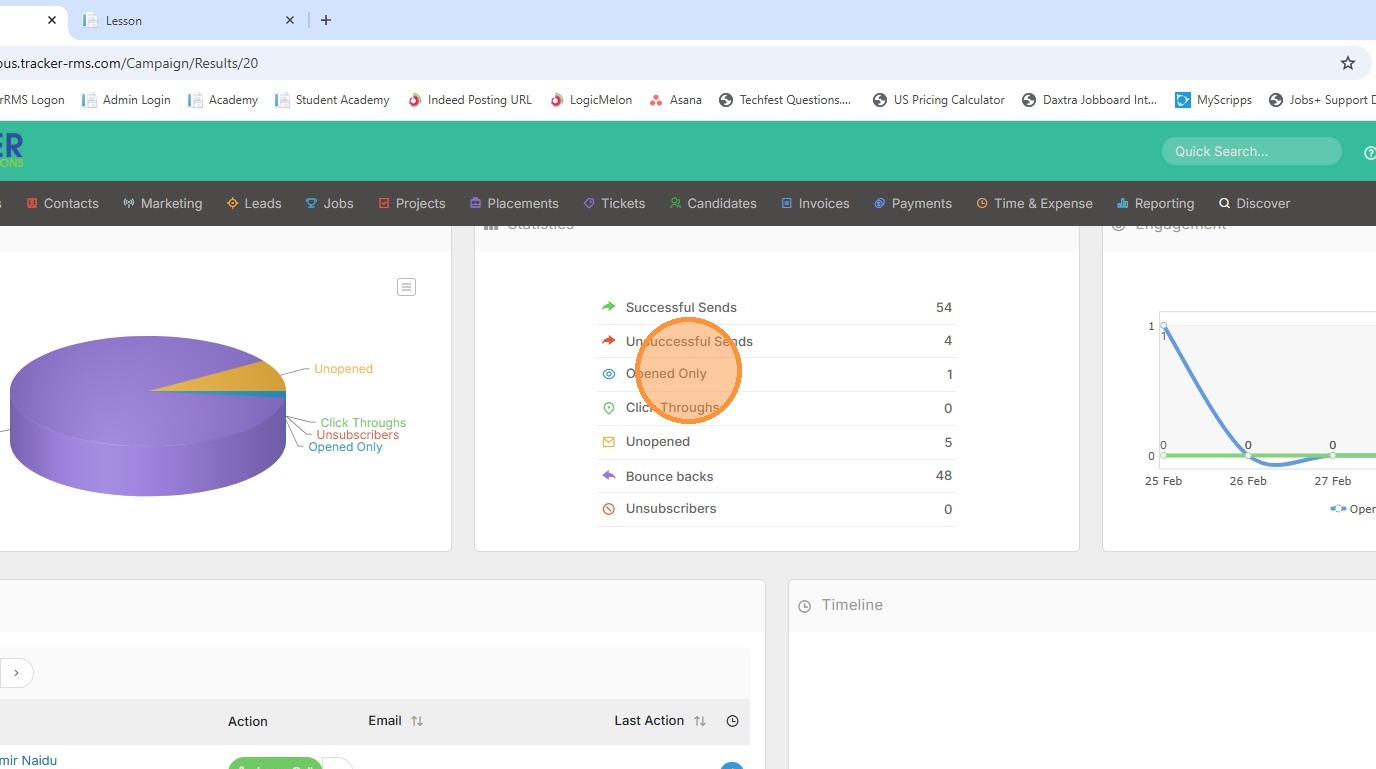Click the Successful Sends green arrow icon
The width and height of the screenshot is (1376, 769).
tap(608, 307)
